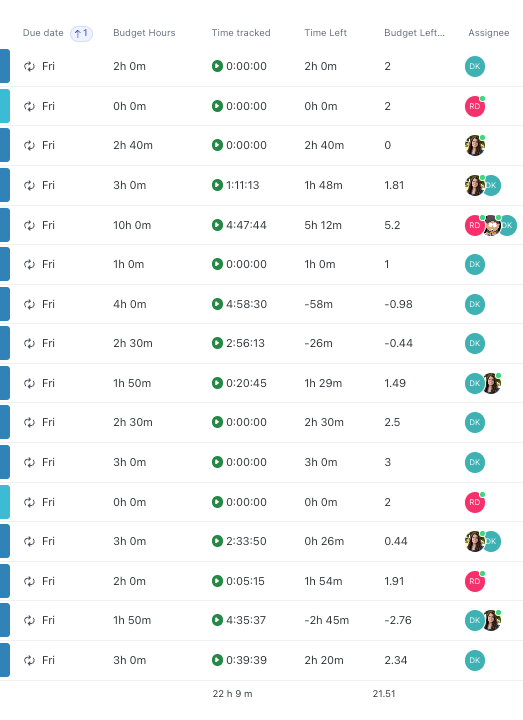The width and height of the screenshot is (523, 720).
Task: Start timer on the 4:47:44 tracked row
Action: [x=217, y=225]
